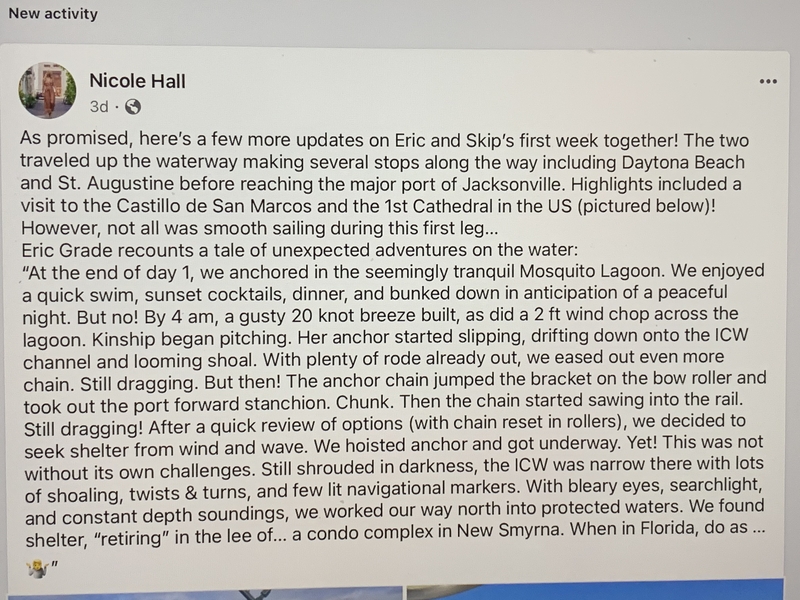800x600 pixels.
Task: Open the left photo below the post
Action: pos(200,592)
